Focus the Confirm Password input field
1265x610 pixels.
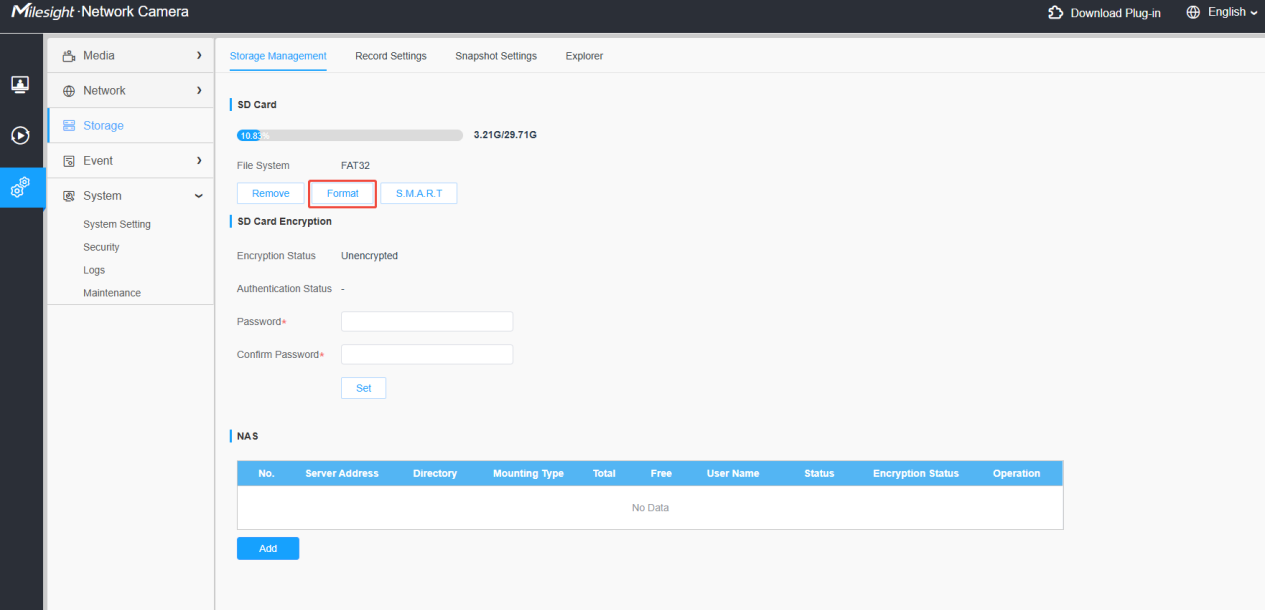427,354
